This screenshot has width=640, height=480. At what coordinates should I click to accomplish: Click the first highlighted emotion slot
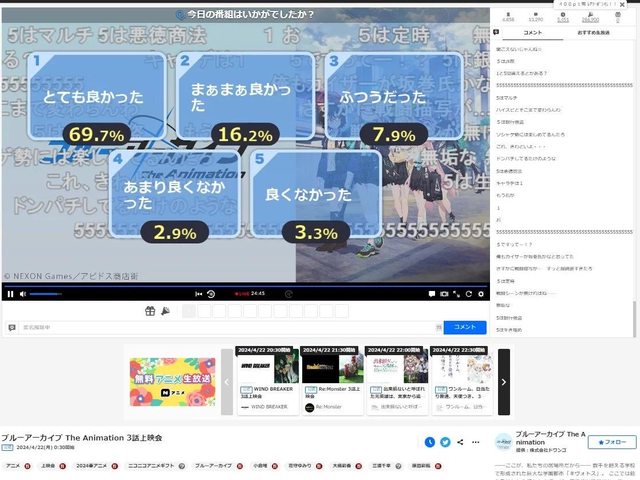[x=189, y=311]
